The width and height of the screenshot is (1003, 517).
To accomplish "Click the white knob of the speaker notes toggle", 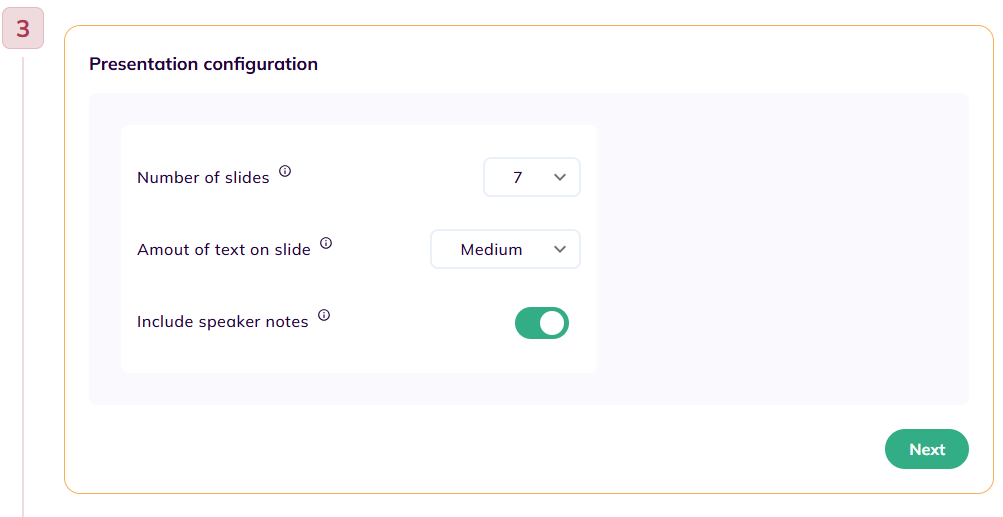I will [x=552, y=323].
